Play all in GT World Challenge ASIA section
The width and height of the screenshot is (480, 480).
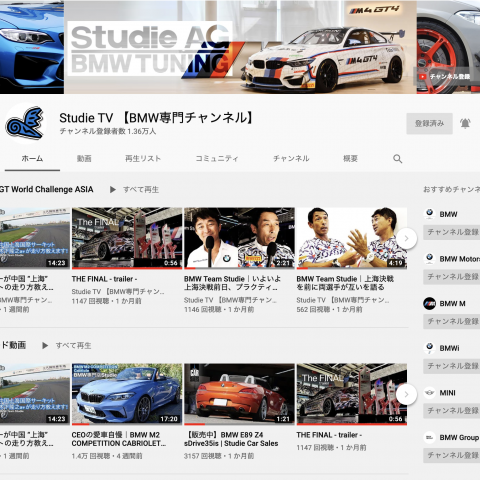tap(135, 190)
